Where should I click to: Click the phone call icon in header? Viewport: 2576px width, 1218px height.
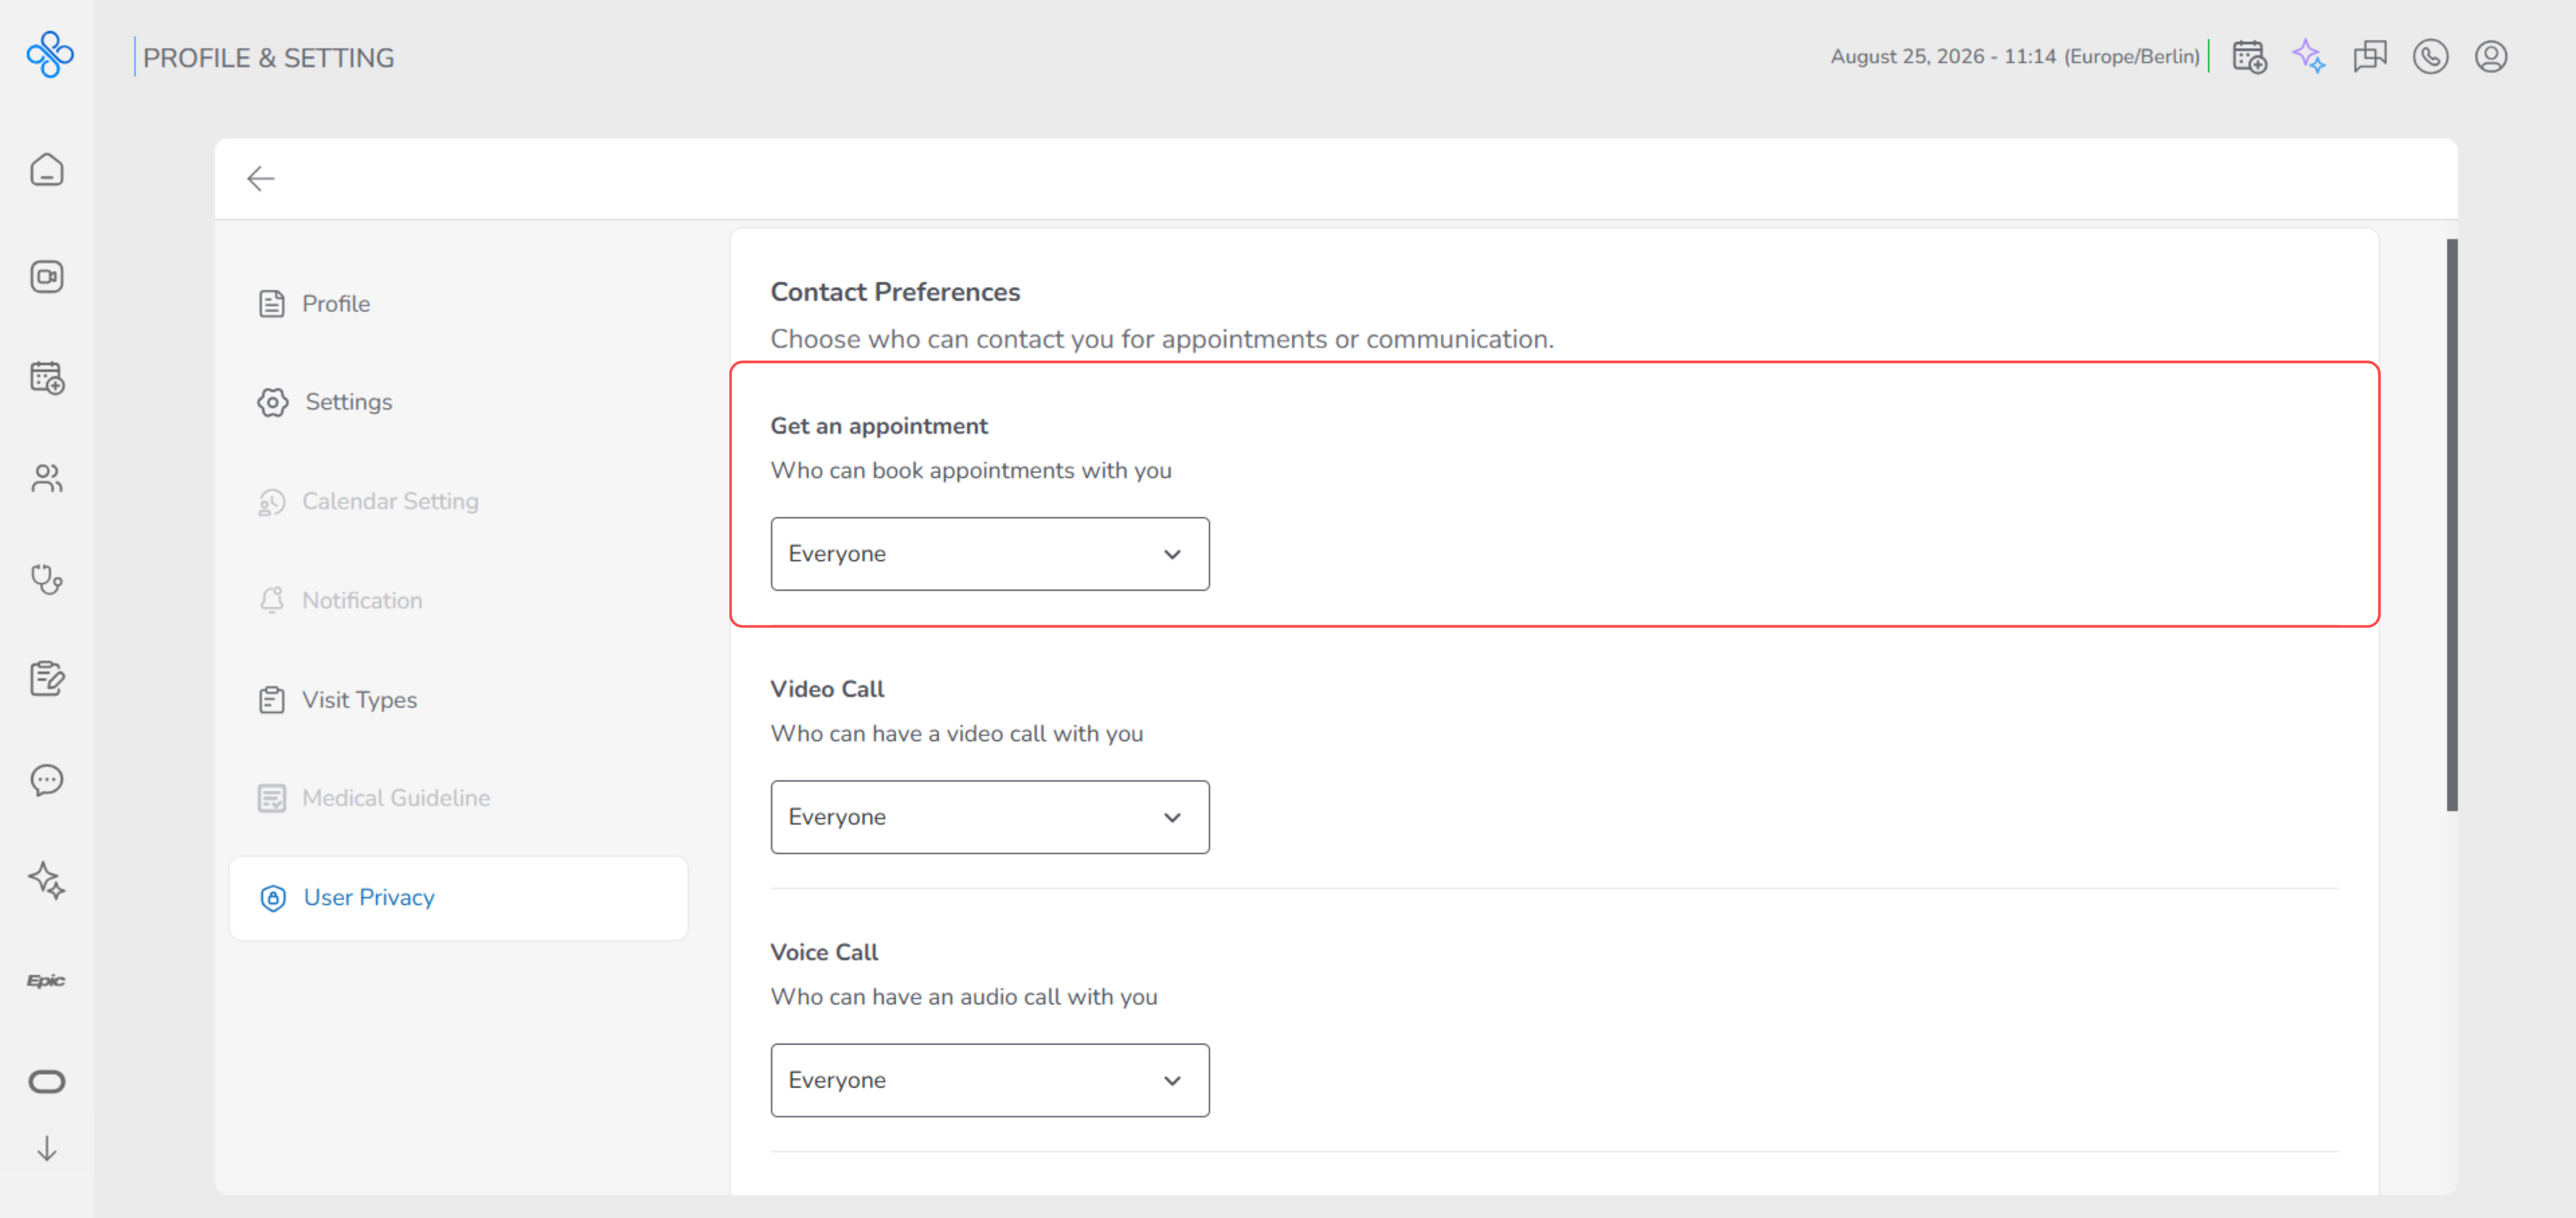2430,56
